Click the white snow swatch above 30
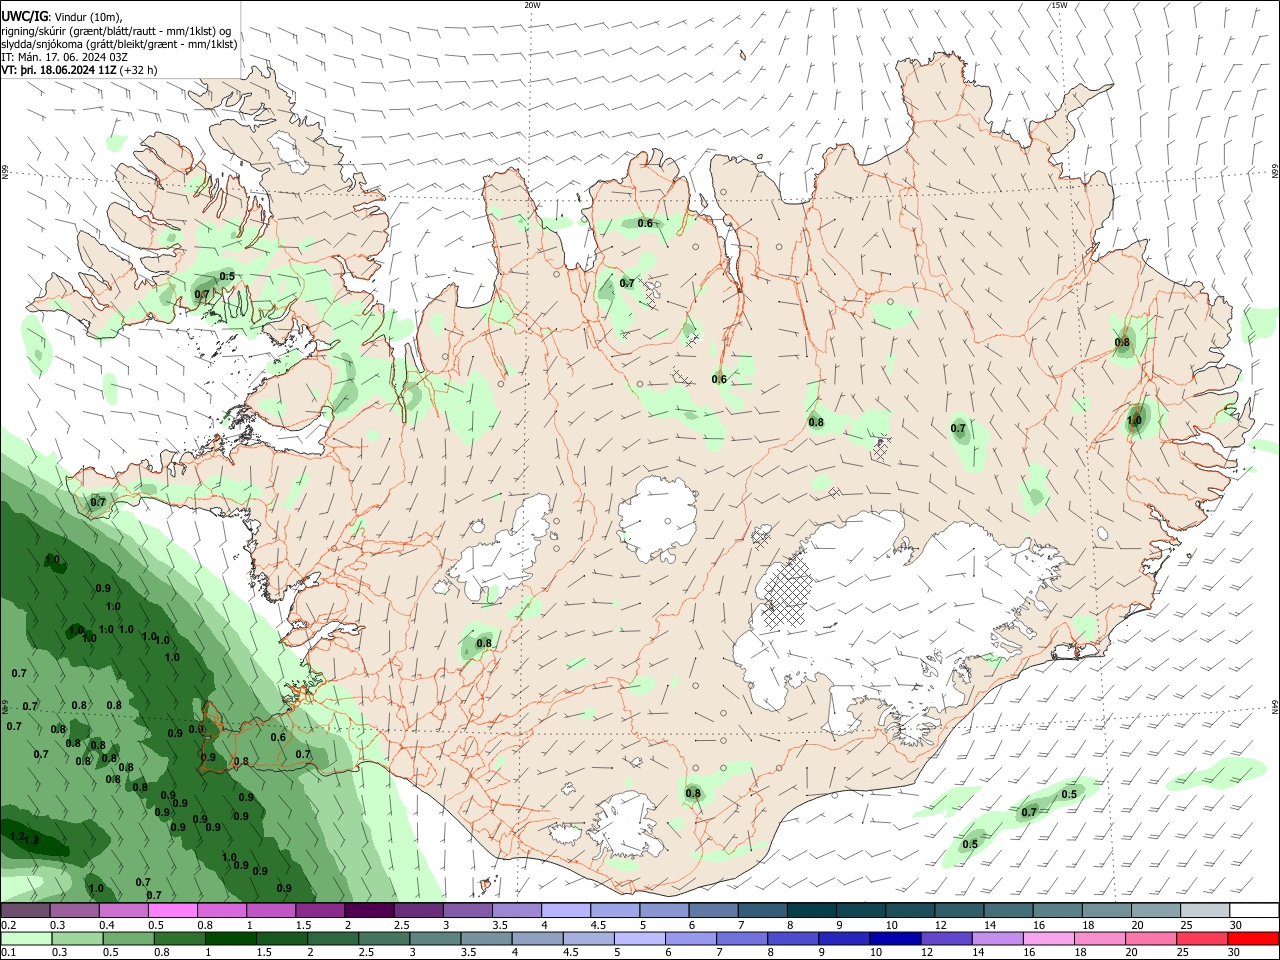 (1253, 910)
